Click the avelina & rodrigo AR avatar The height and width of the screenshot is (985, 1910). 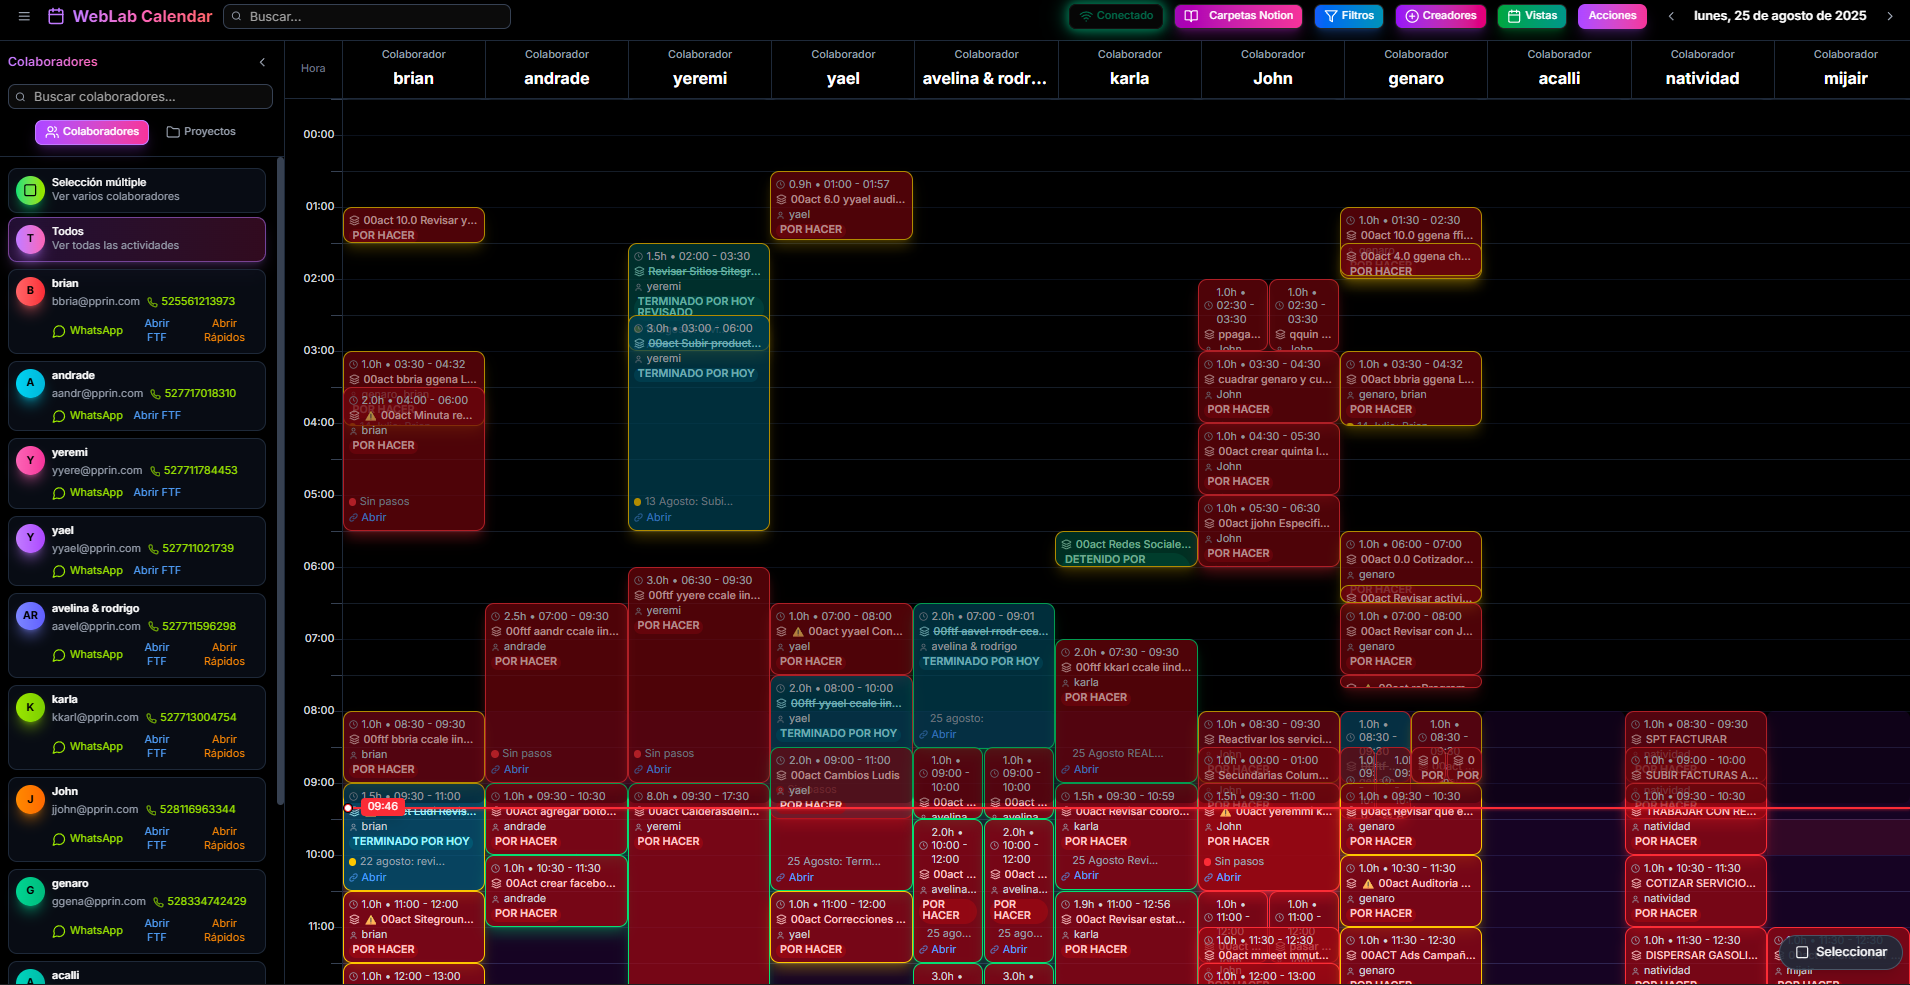(30, 616)
